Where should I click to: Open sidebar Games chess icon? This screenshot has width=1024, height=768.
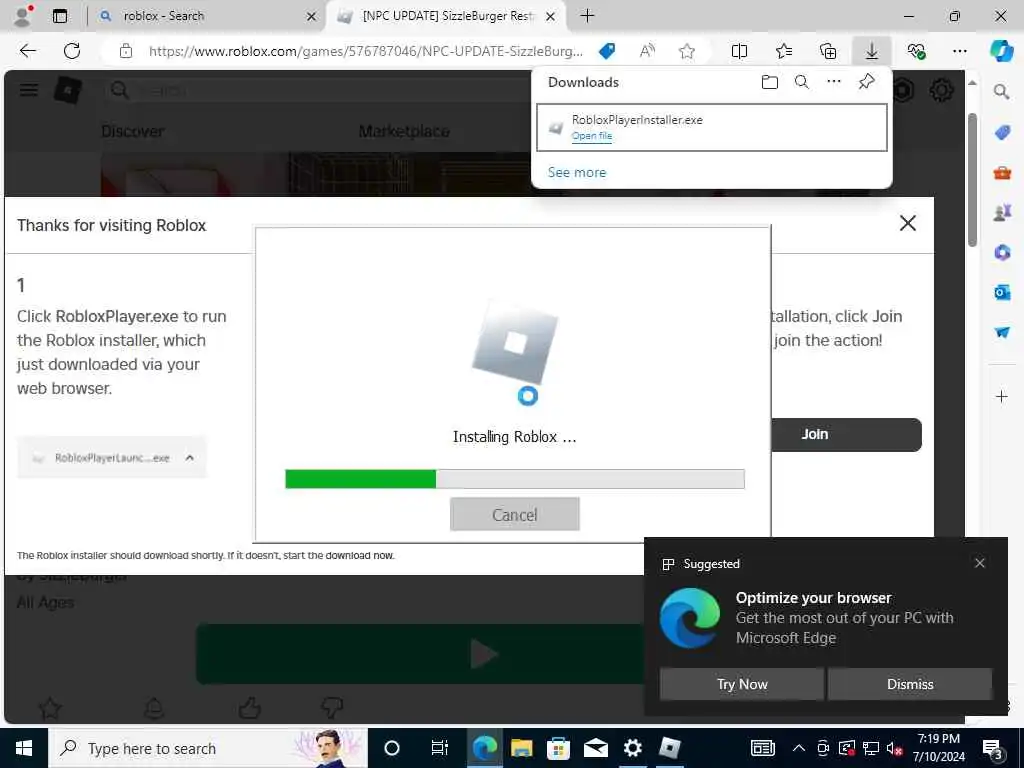click(1002, 213)
